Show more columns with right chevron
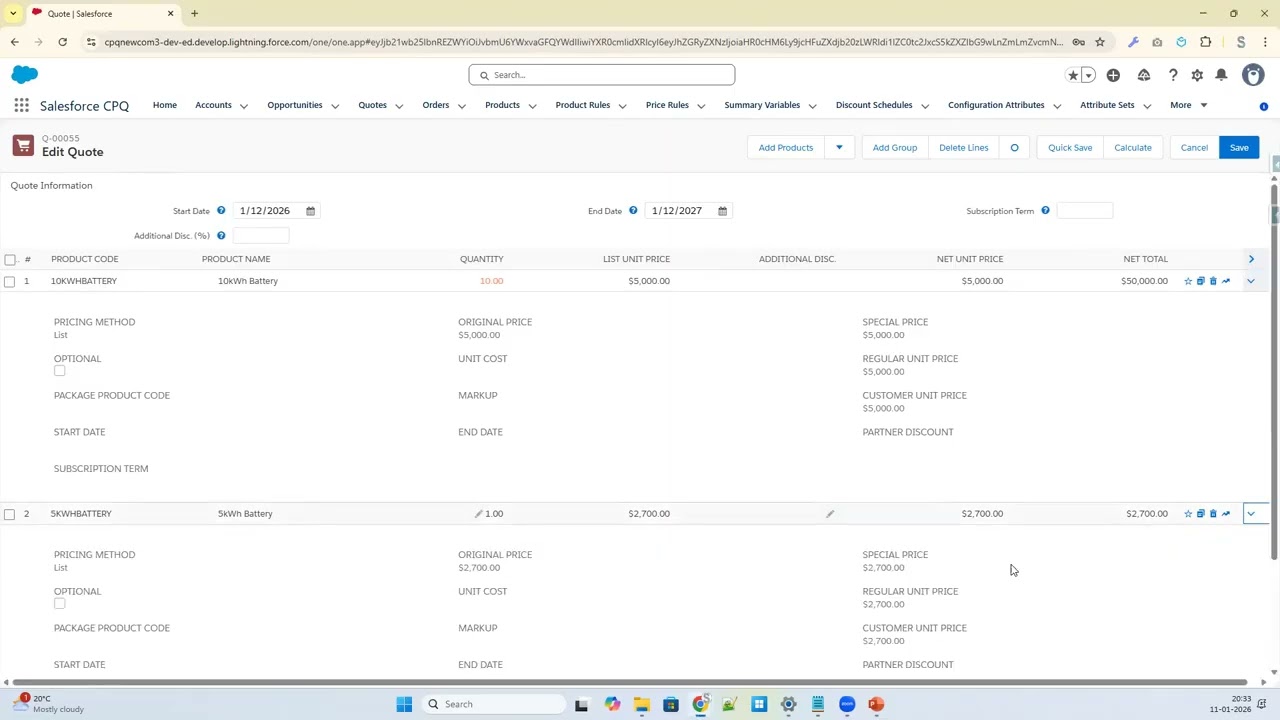The height and width of the screenshot is (720, 1280). point(1251,259)
